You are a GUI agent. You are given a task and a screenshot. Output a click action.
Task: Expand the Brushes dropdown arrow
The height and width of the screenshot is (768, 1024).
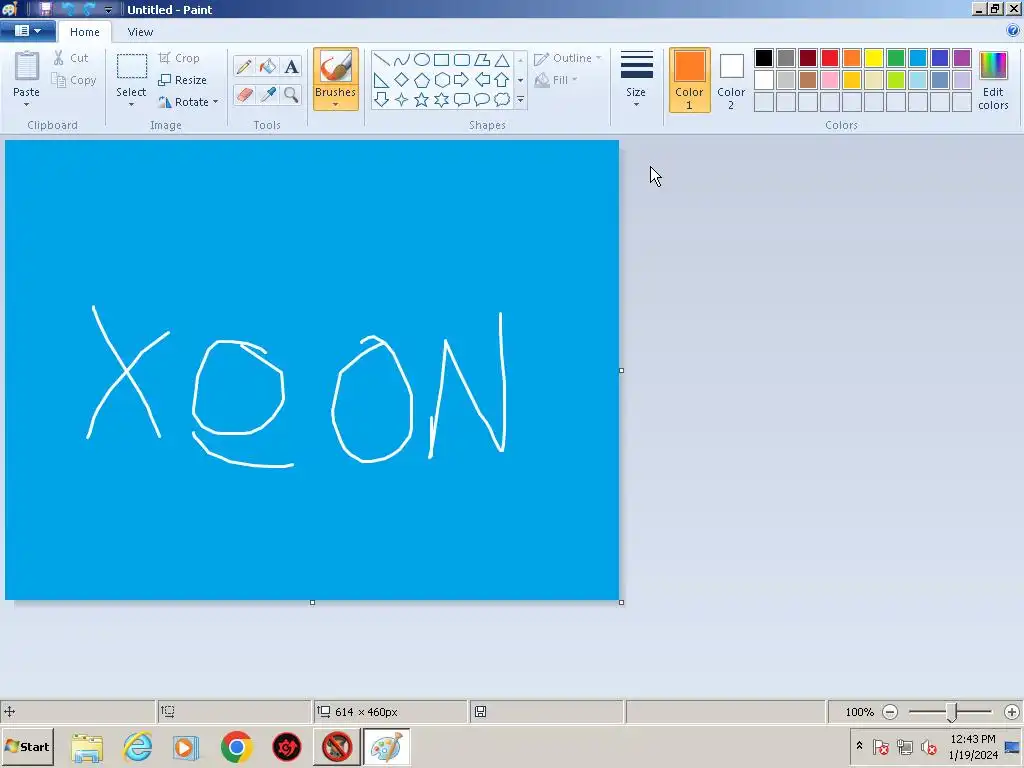pos(336,104)
